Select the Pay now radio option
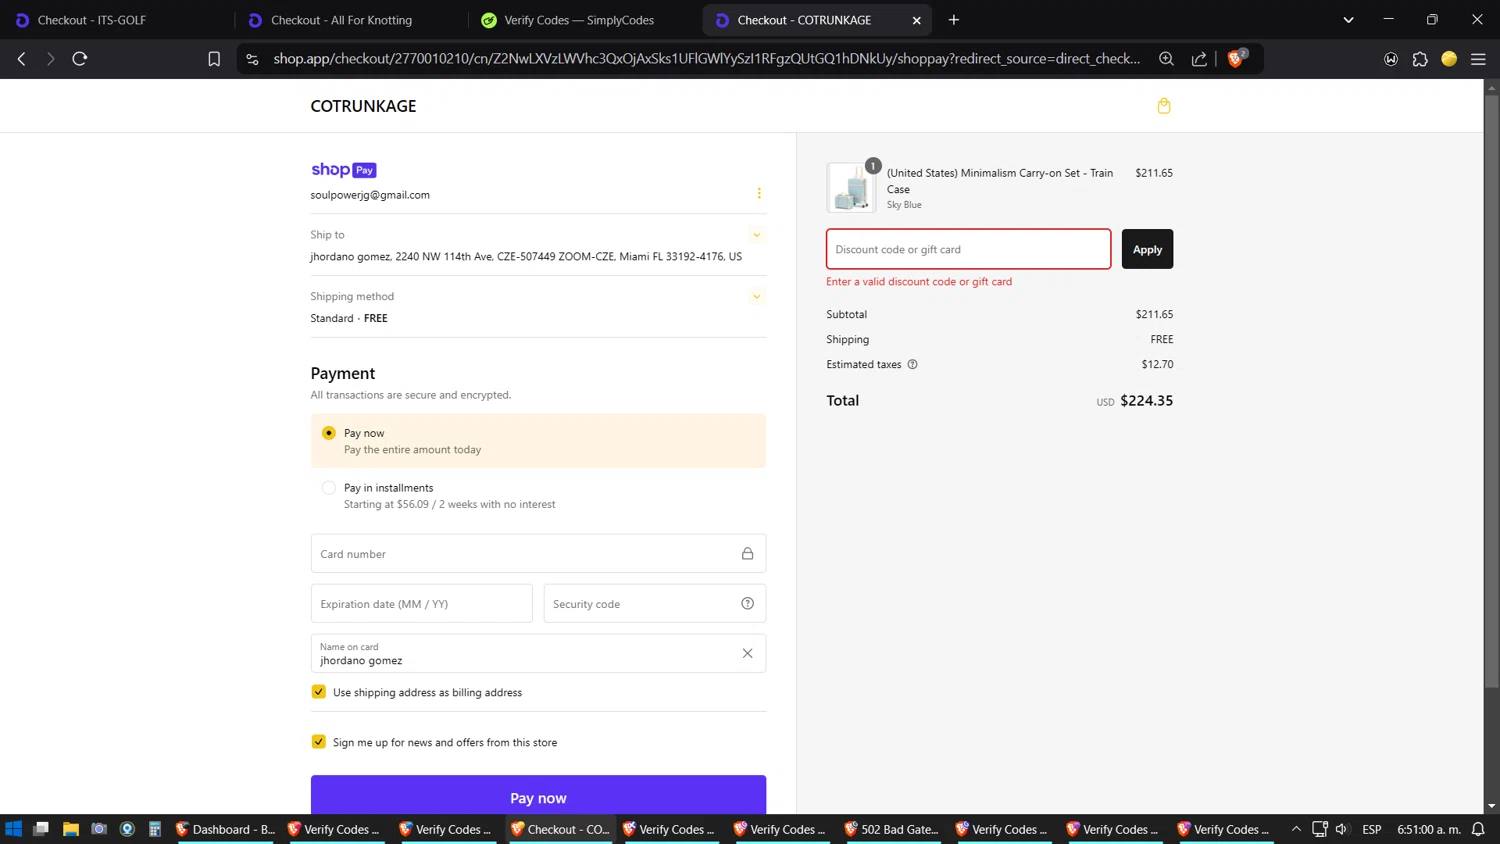This screenshot has height=844, width=1500. (x=329, y=433)
